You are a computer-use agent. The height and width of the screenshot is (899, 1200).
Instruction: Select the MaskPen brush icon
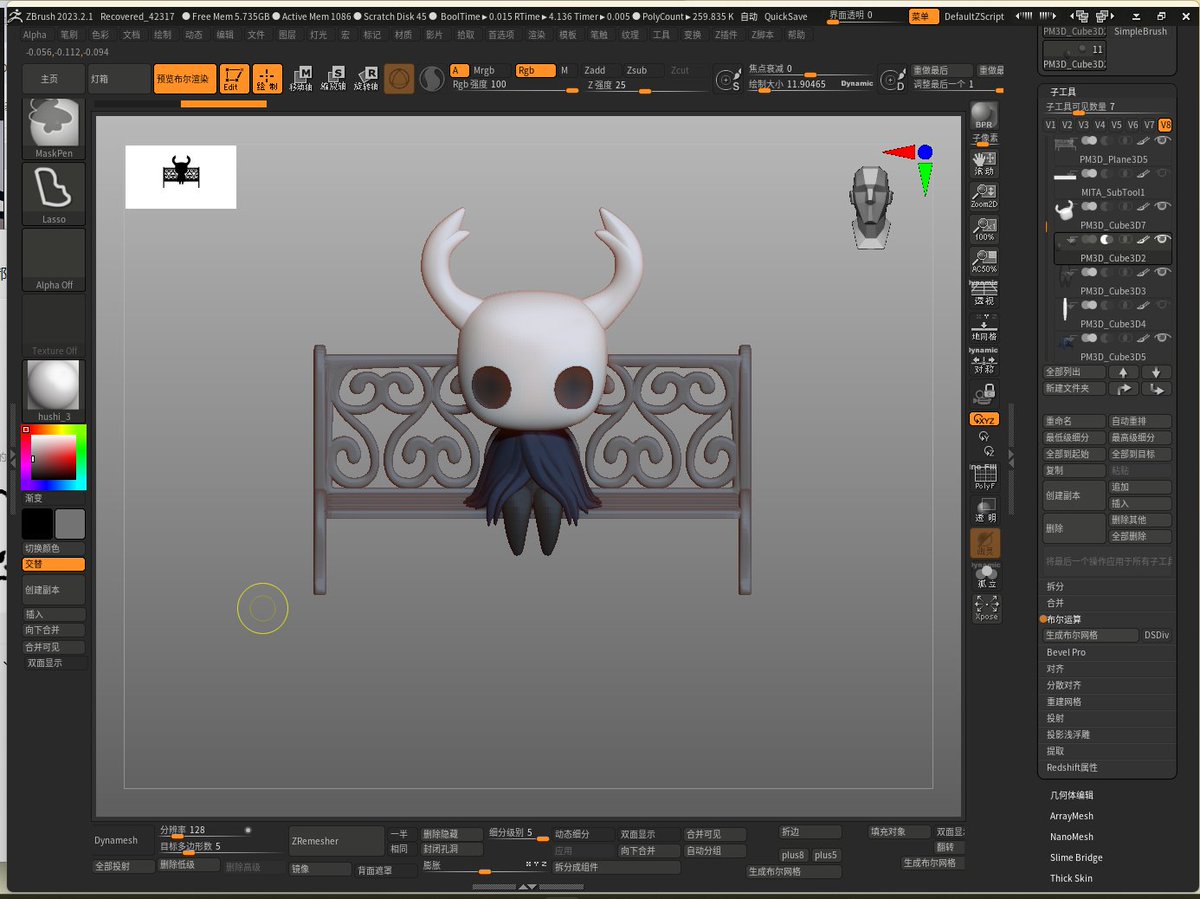coord(54,128)
